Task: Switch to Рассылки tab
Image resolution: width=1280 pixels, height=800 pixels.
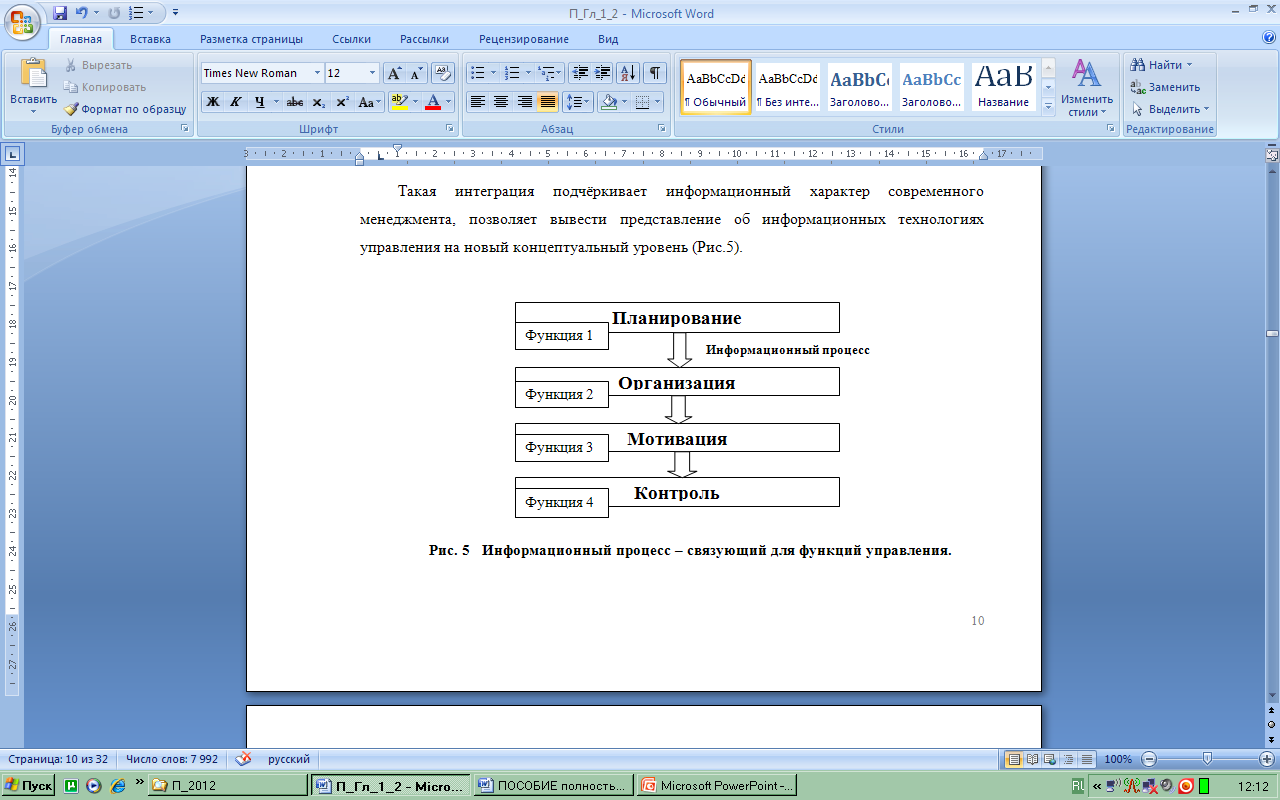Action: click(x=424, y=39)
